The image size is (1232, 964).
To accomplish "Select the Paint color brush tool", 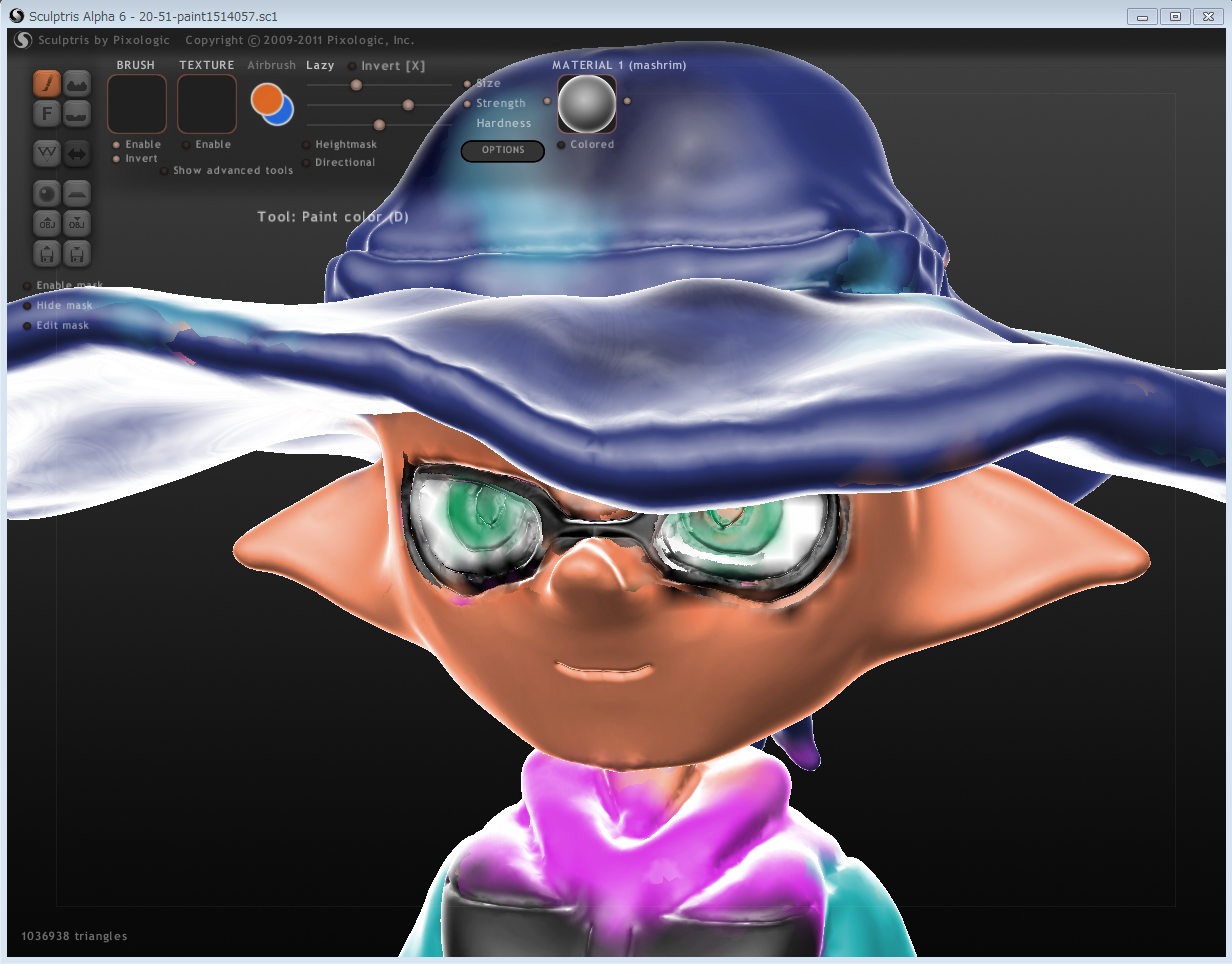I will coord(47,83).
